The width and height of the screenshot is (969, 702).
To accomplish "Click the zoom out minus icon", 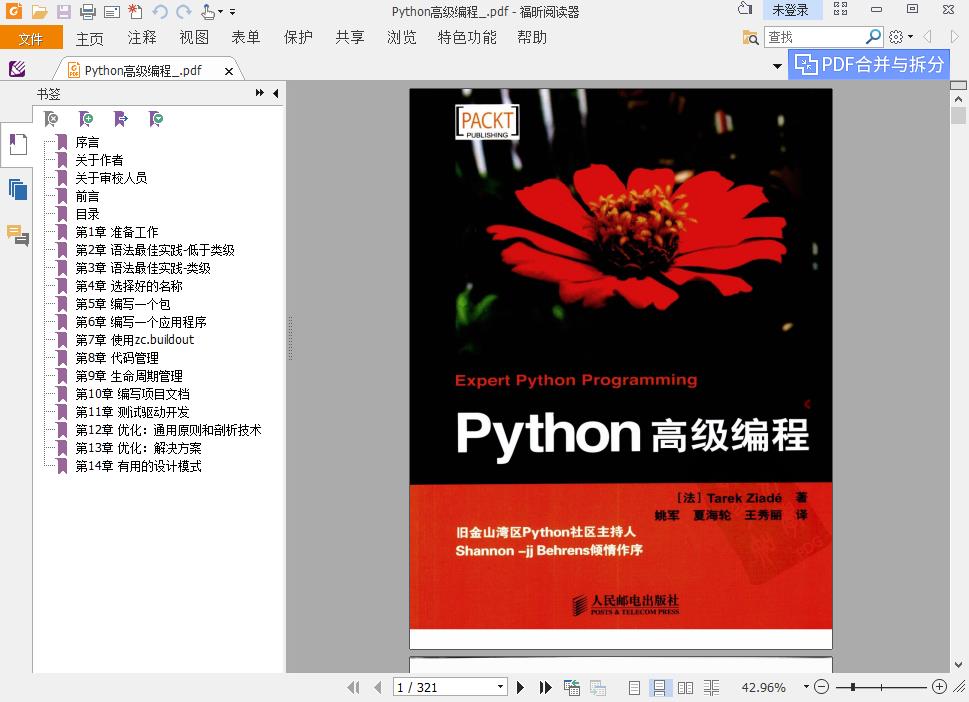I will tap(821, 687).
